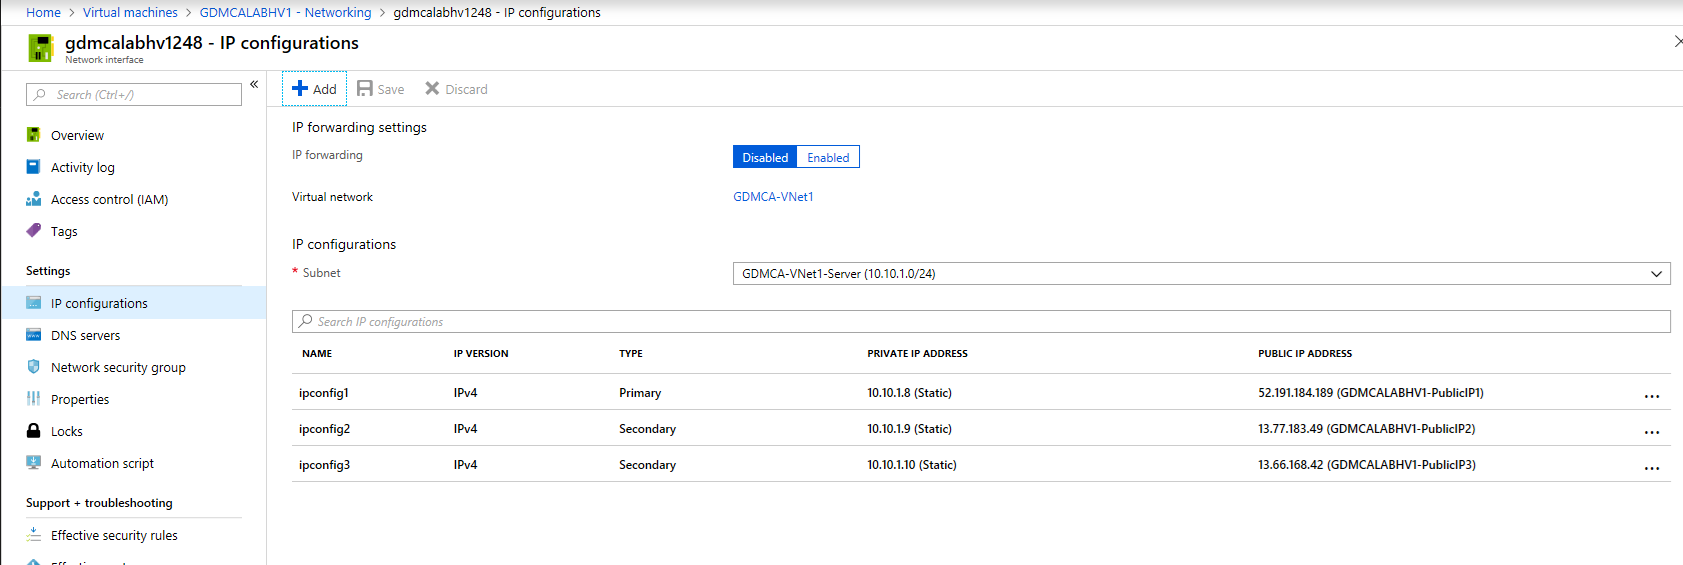Set IP forwarding to Enabled
This screenshot has width=1683, height=565.
828,157
